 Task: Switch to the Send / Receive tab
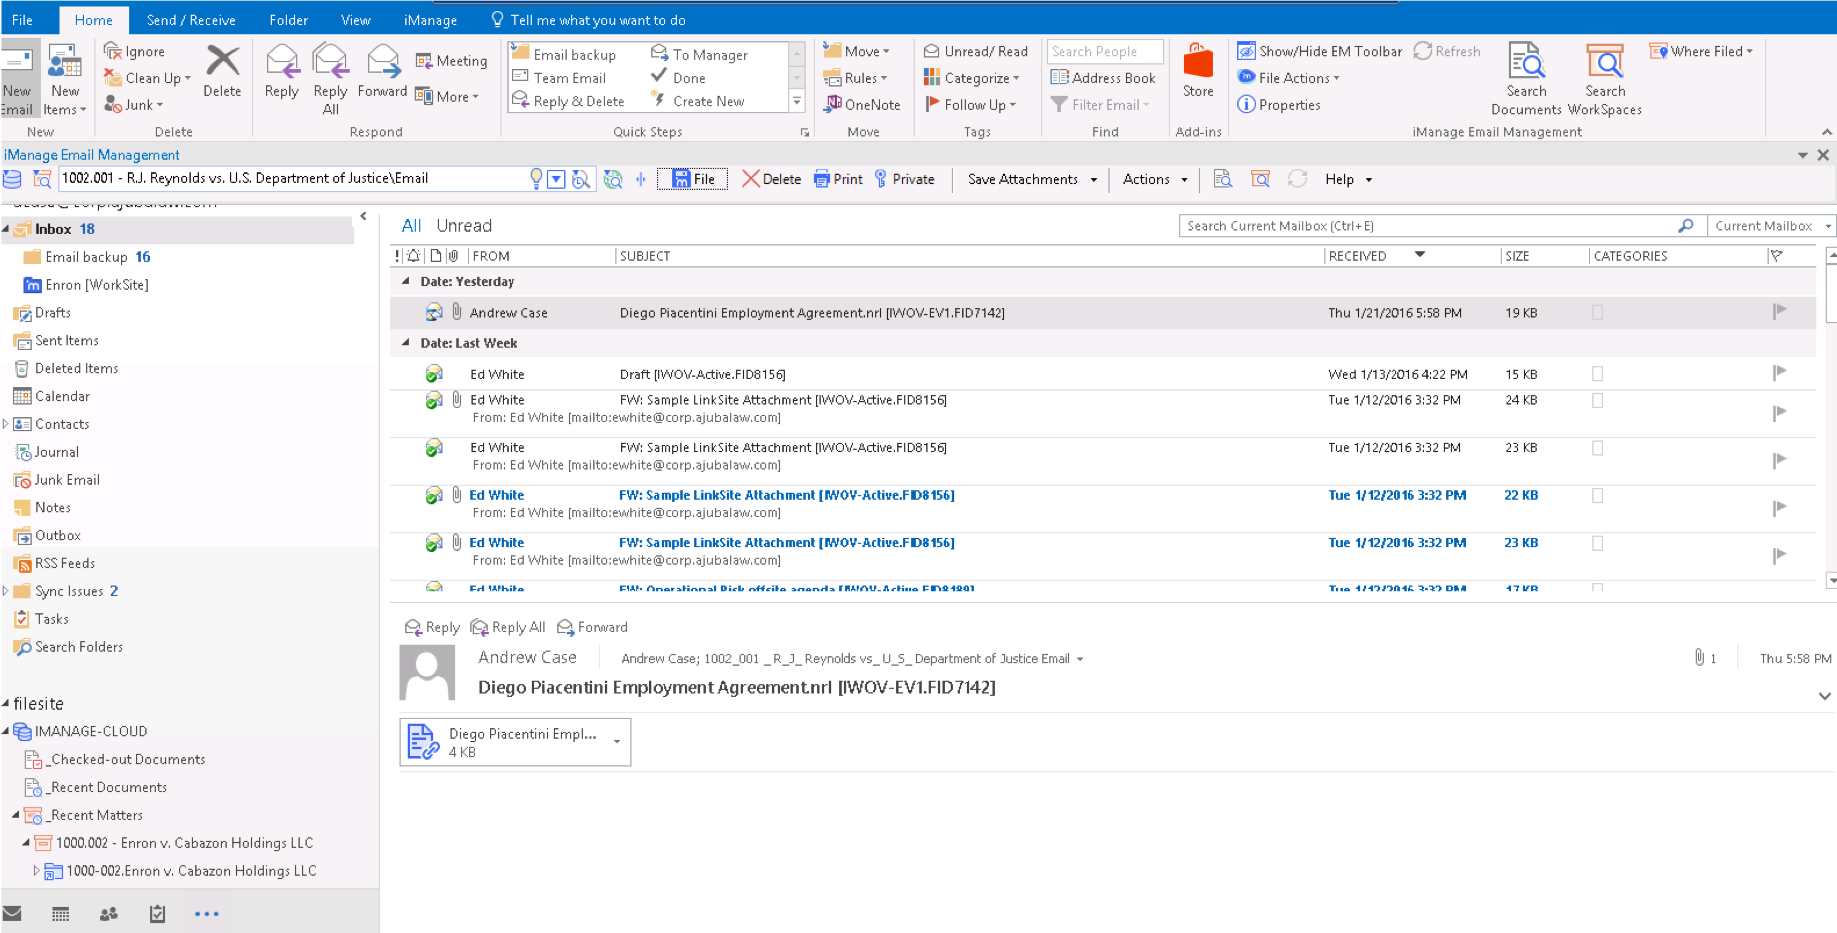click(191, 20)
